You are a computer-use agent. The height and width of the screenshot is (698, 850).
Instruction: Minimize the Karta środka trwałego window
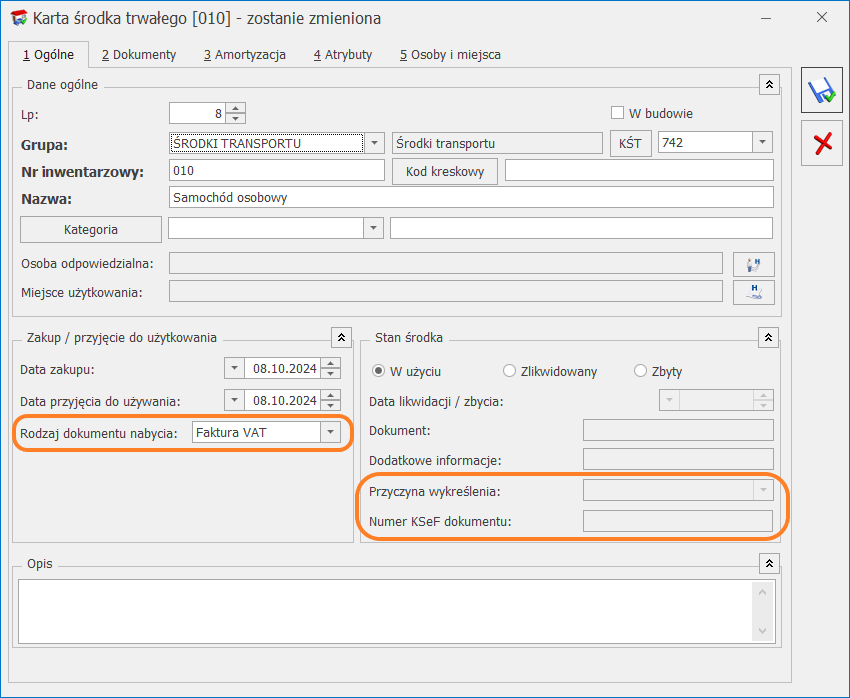click(x=765, y=18)
